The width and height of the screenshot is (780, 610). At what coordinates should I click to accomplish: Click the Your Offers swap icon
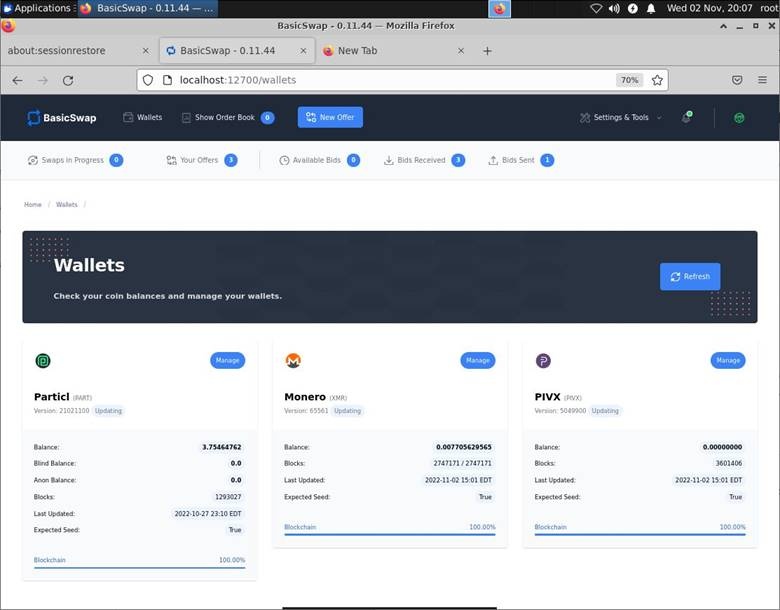tap(171, 160)
